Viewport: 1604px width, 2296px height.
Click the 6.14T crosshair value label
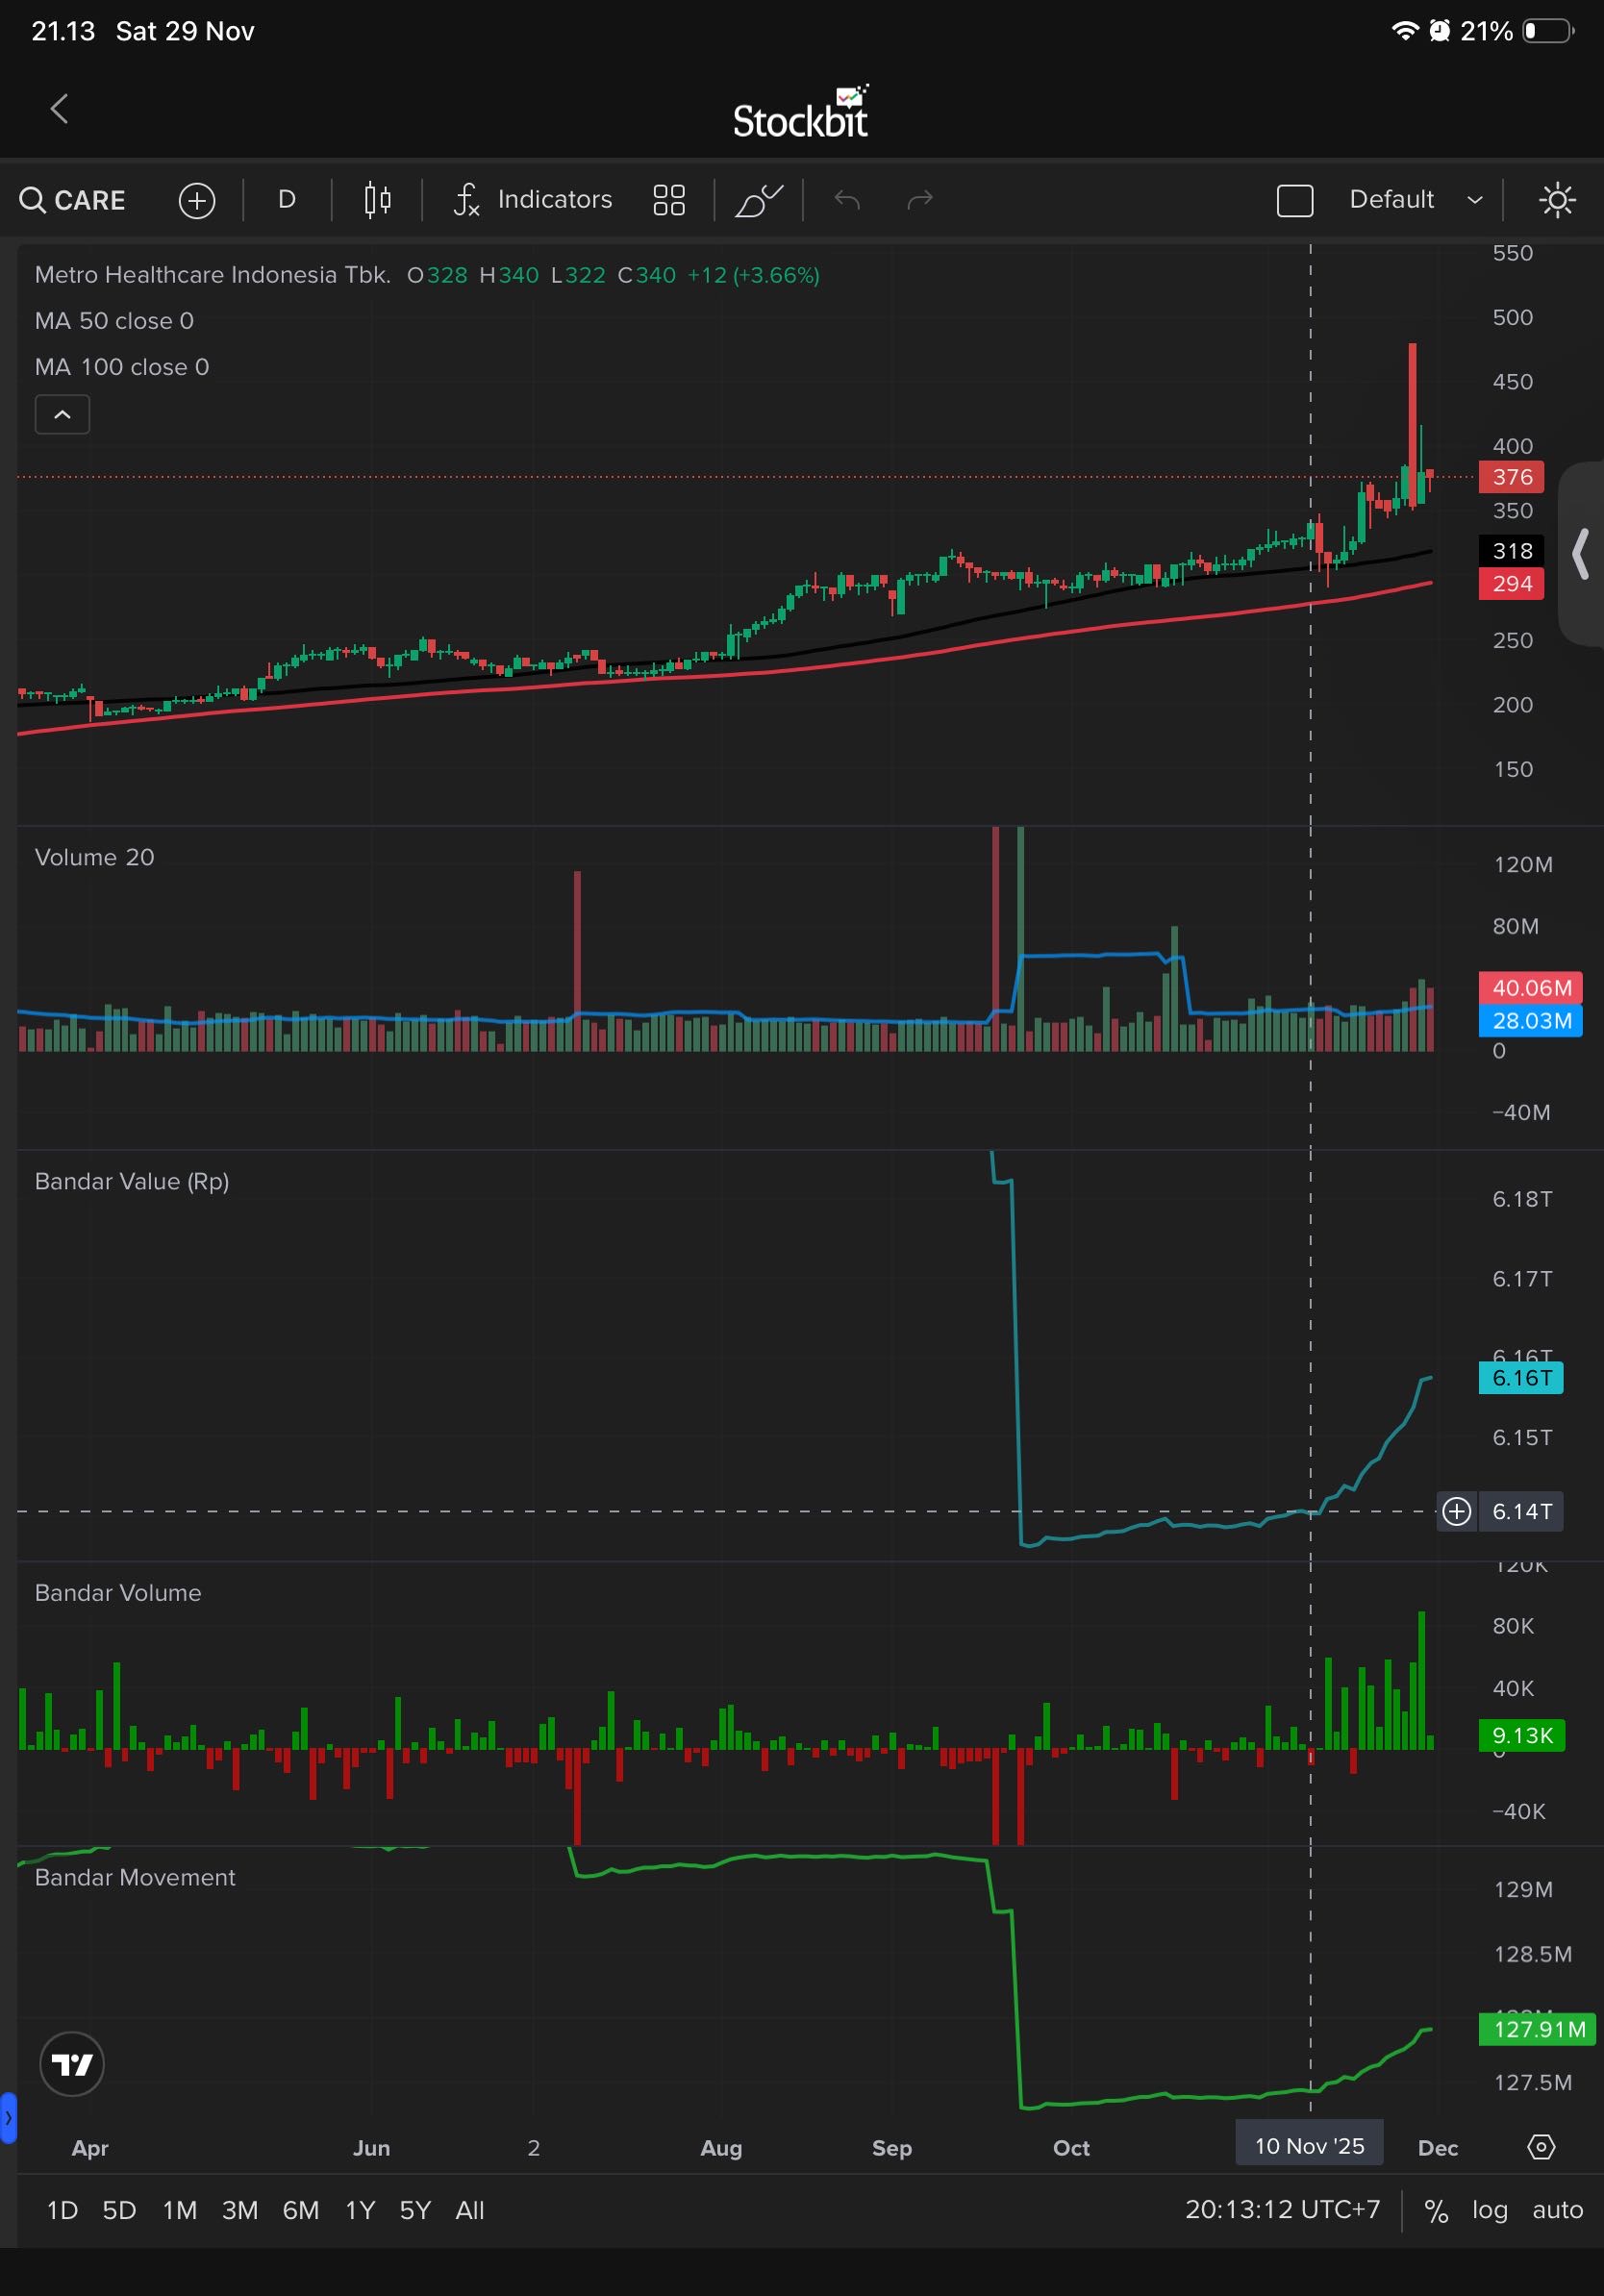(x=1522, y=1511)
